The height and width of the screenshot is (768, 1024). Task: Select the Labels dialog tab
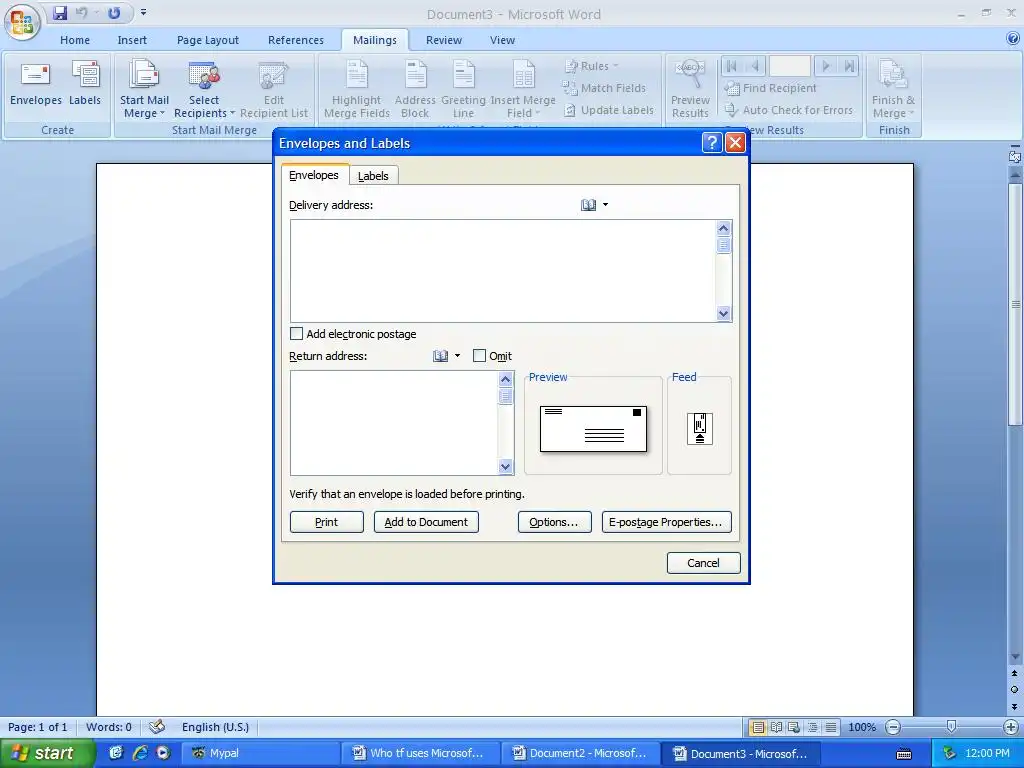[373, 176]
